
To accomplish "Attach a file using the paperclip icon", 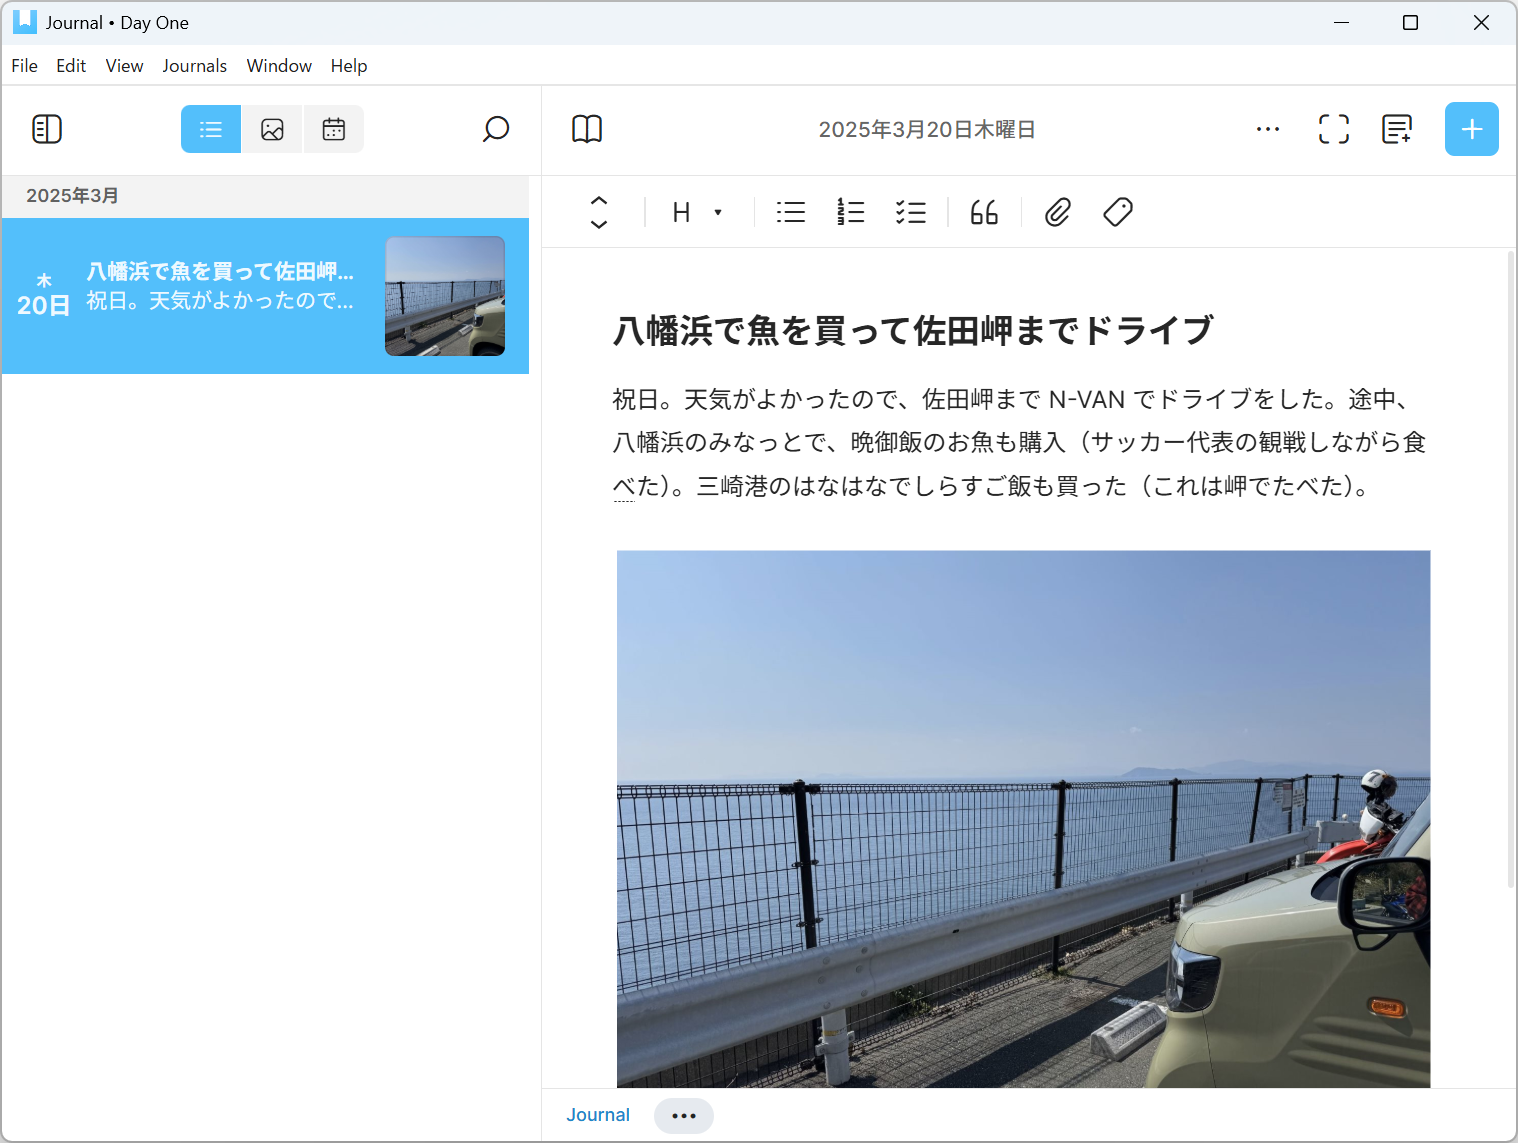I will click(1056, 211).
